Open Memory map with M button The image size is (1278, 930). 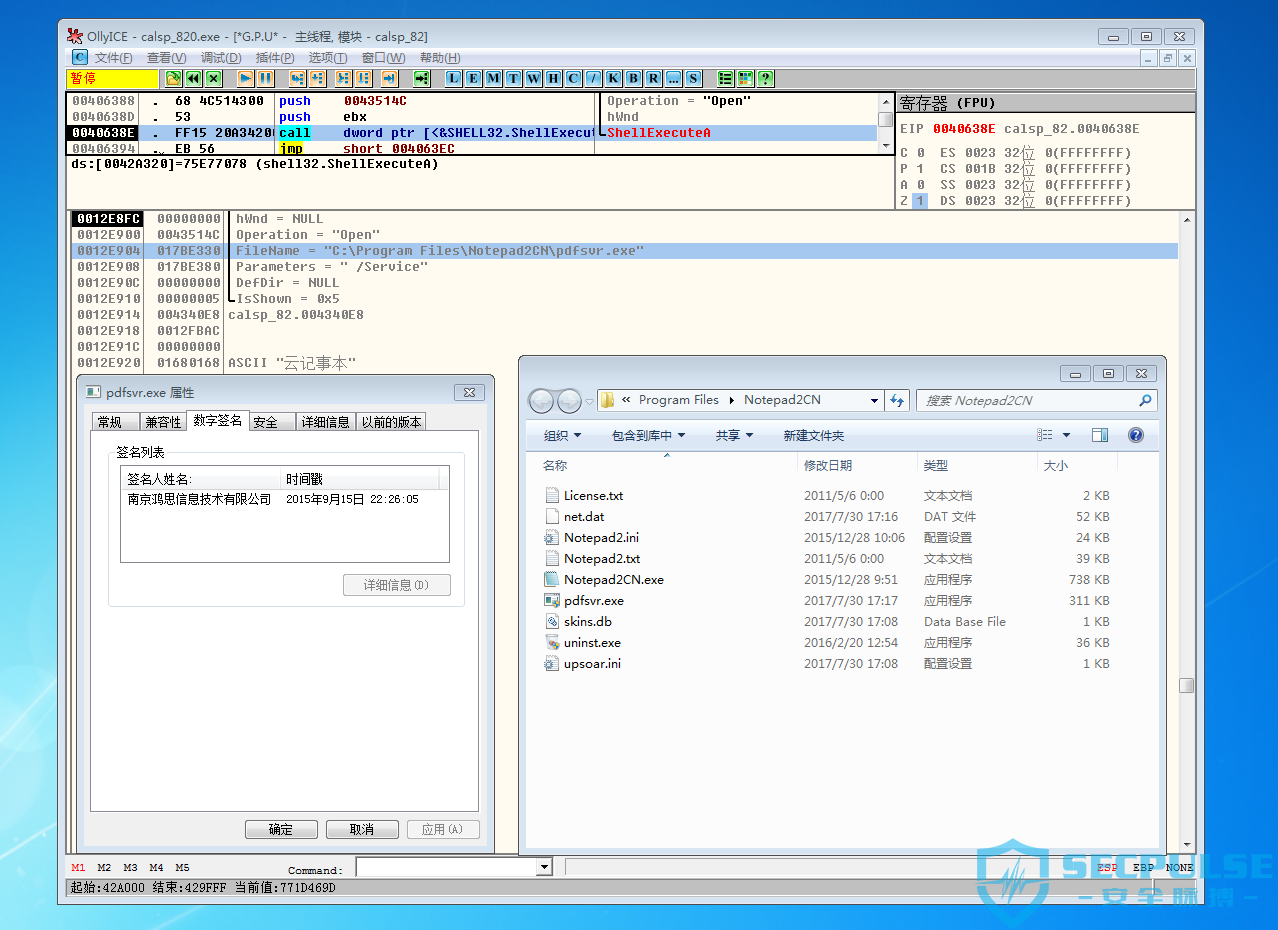pyautogui.click(x=493, y=78)
